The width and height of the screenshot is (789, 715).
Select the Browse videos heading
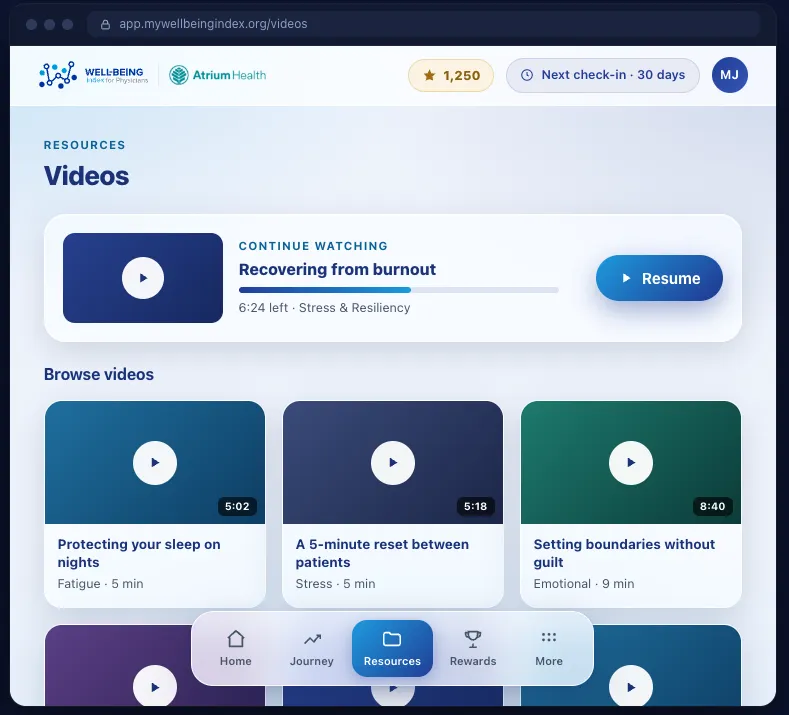click(x=99, y=374)
